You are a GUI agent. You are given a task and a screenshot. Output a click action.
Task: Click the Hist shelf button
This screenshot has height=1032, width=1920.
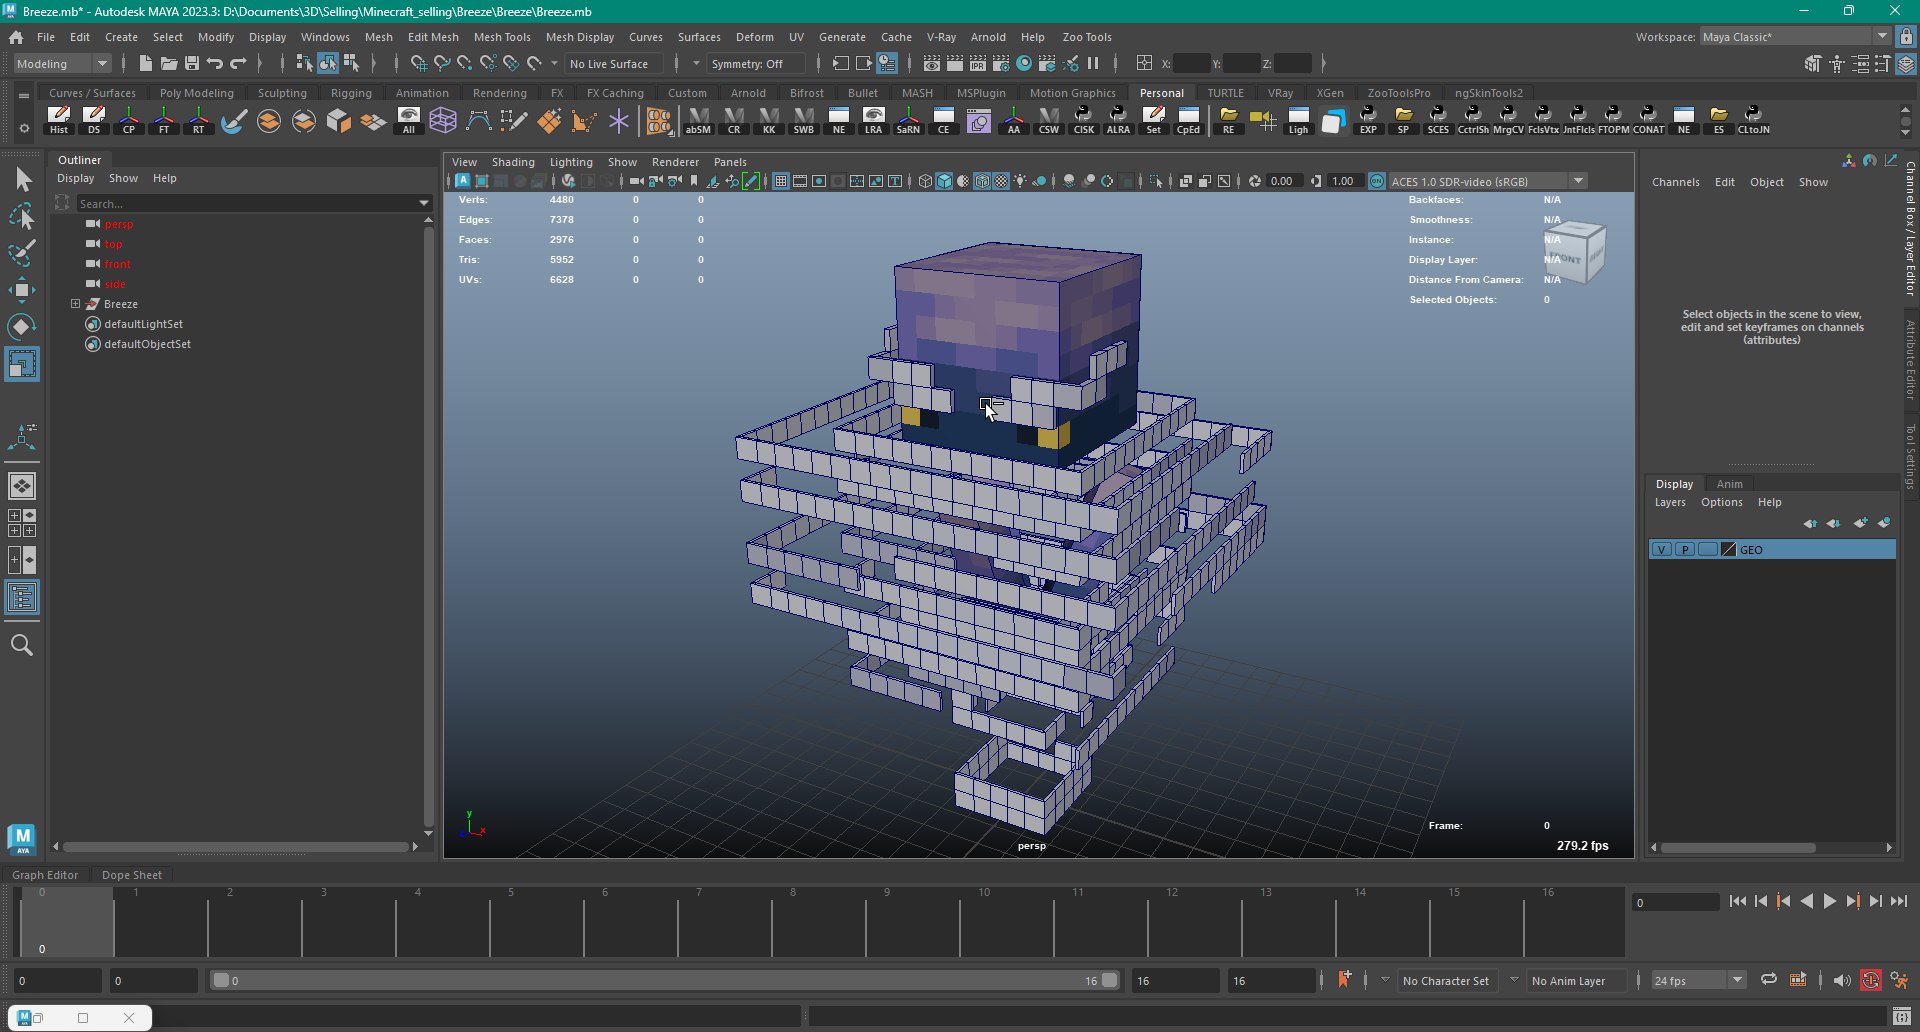59,121
